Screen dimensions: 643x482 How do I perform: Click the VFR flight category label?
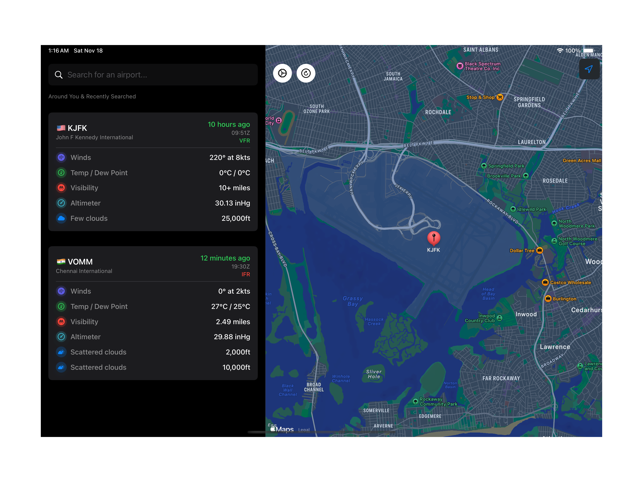(x=245, y=141)
